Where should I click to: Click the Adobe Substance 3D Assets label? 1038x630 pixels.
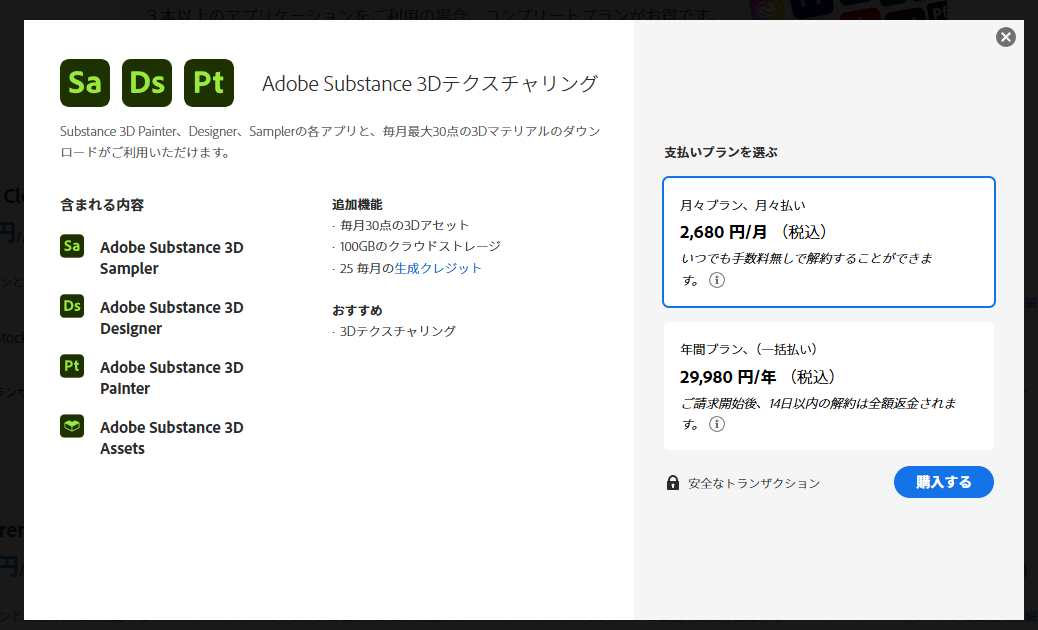coord(171,437)
